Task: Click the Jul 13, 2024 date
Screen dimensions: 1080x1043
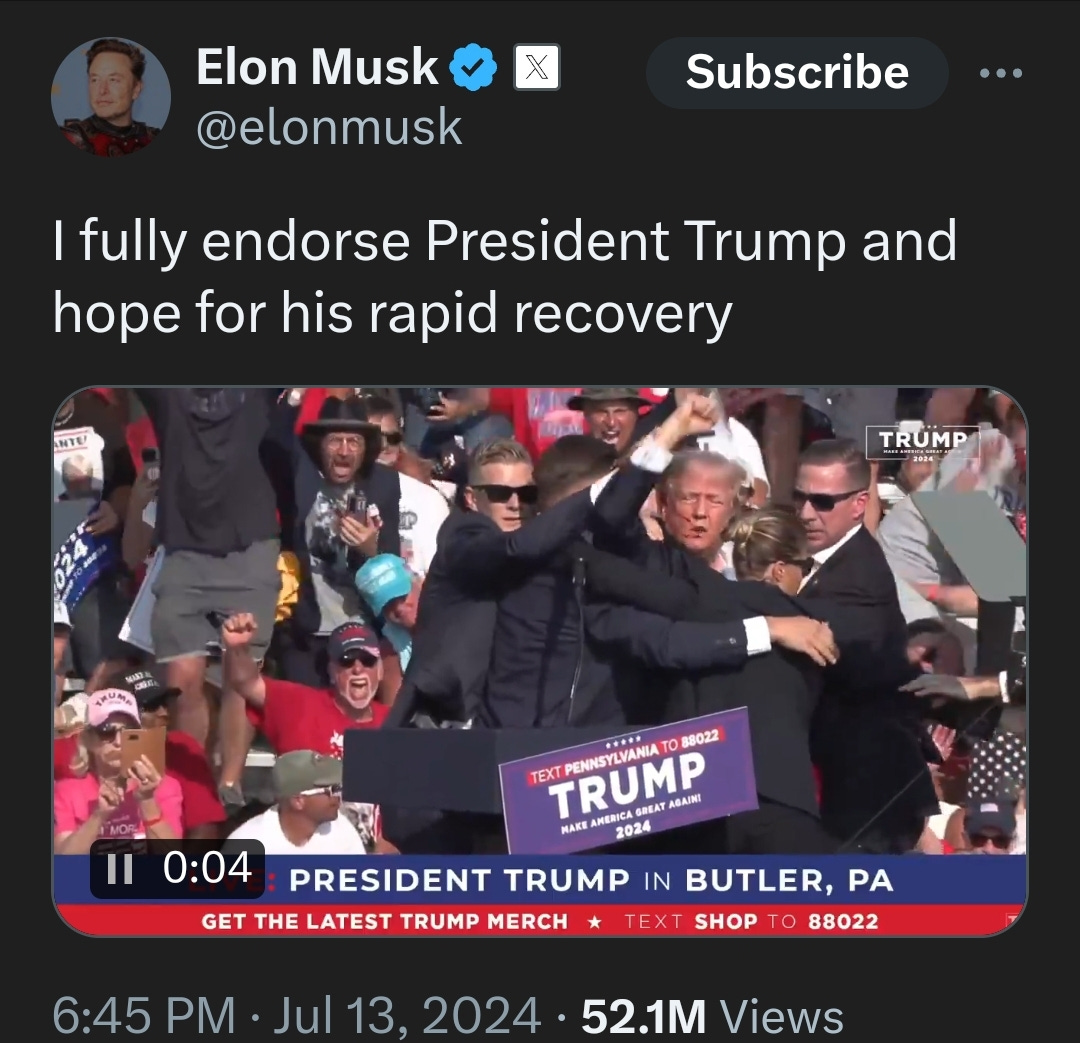Action: 407,1015
